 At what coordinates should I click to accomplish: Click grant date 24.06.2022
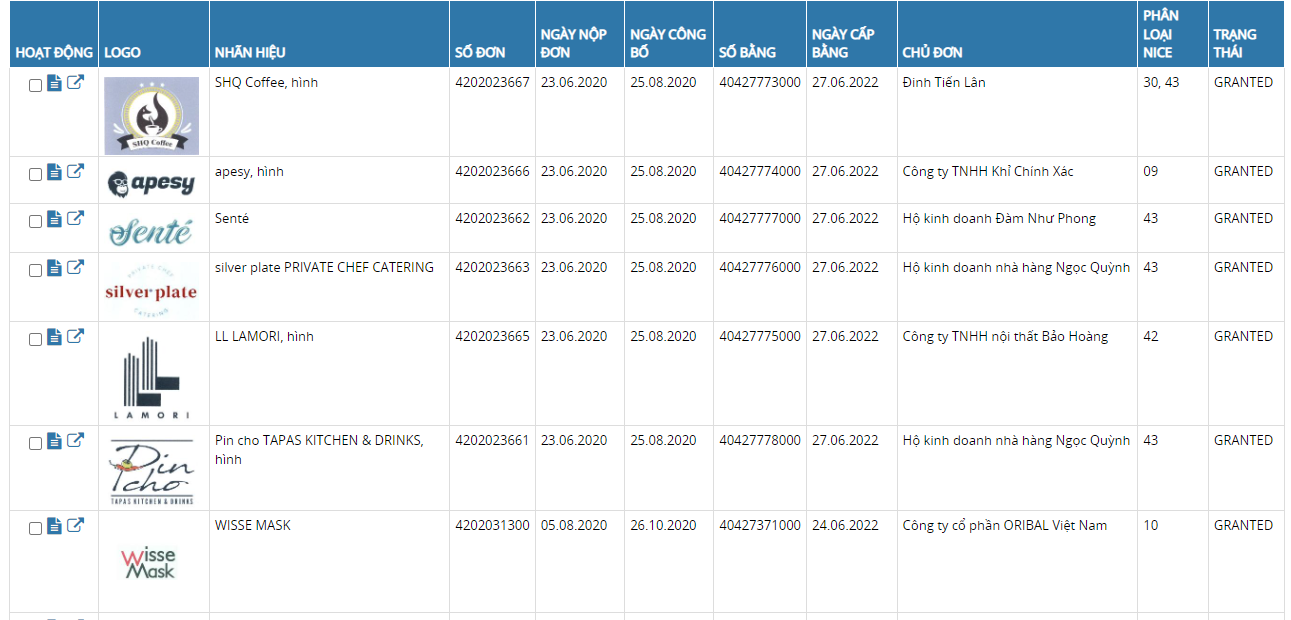click(845, 525)
